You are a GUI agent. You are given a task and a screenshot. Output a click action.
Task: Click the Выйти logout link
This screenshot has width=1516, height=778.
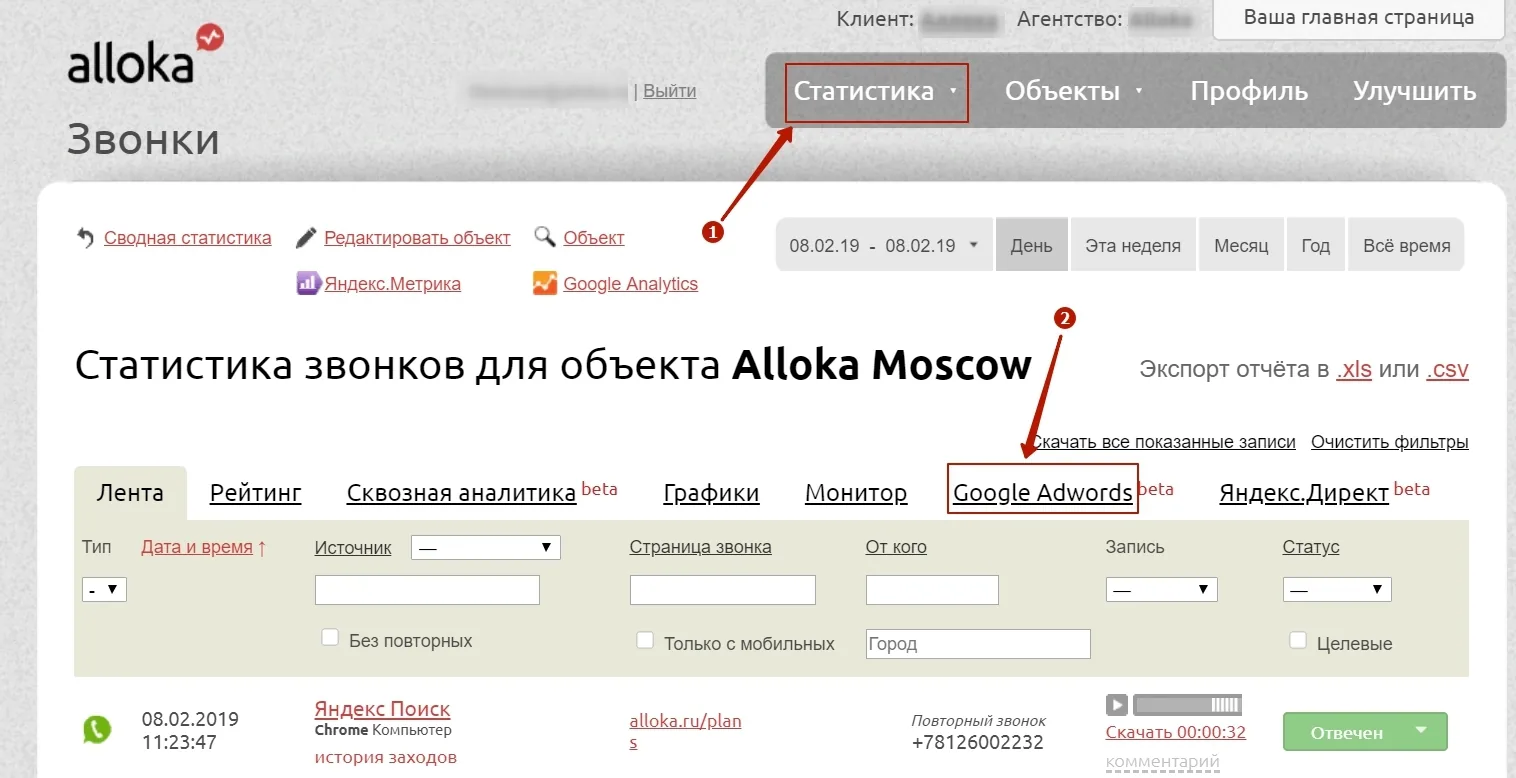point(669,91)
